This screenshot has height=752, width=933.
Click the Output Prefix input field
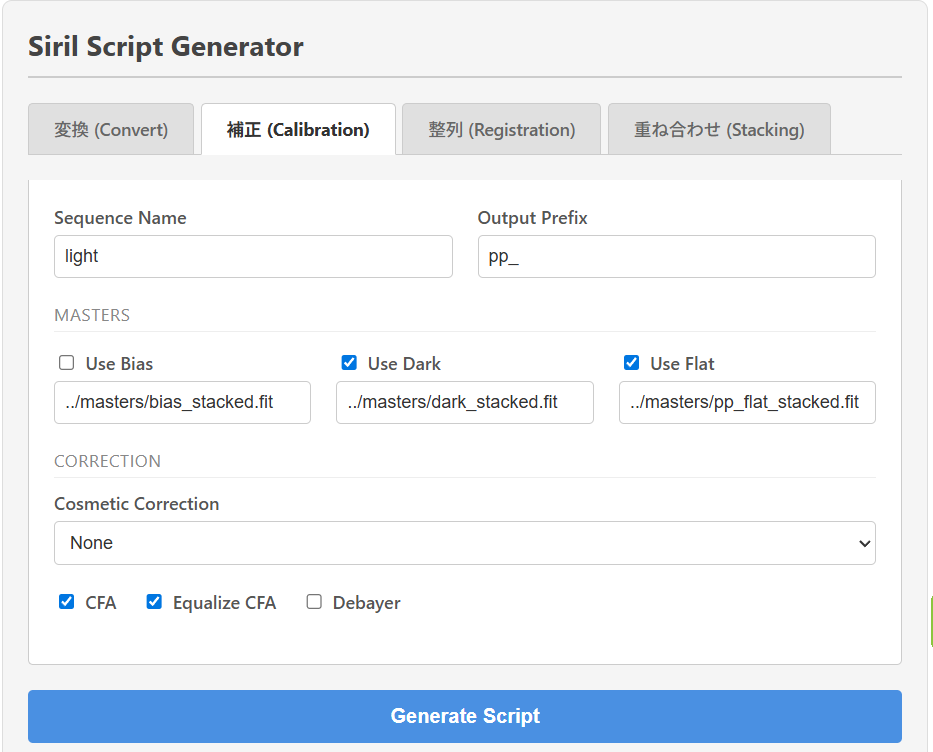point(677,256)
